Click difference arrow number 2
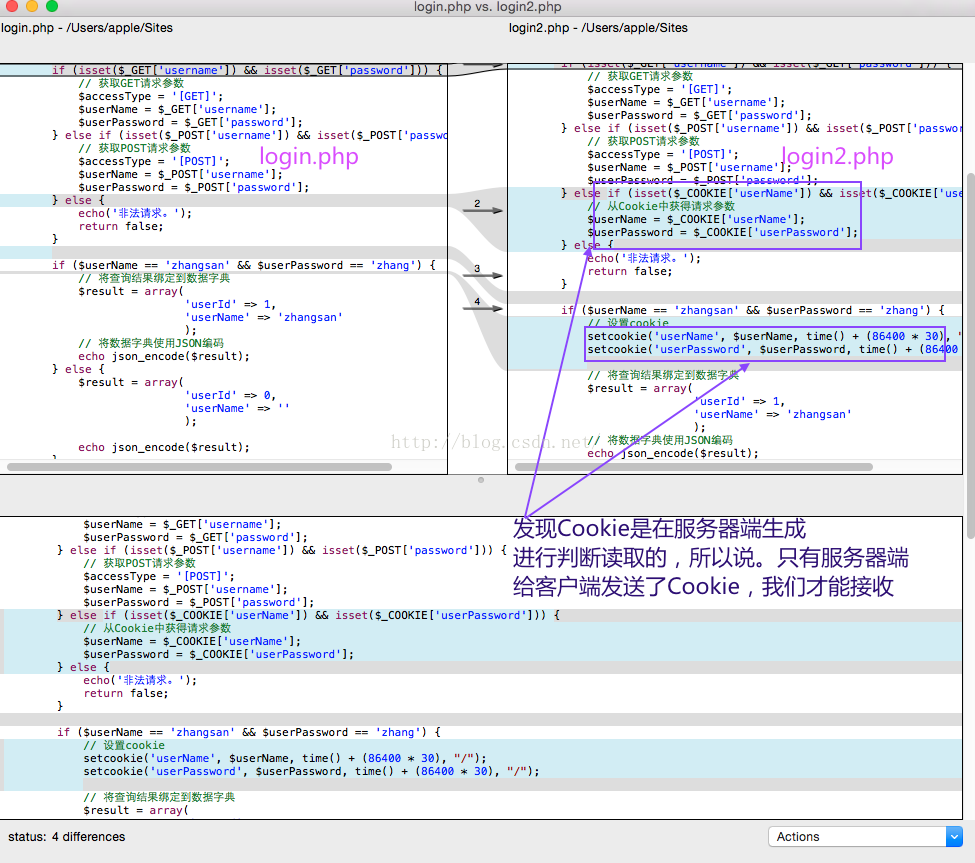 [x=482, y=210]
